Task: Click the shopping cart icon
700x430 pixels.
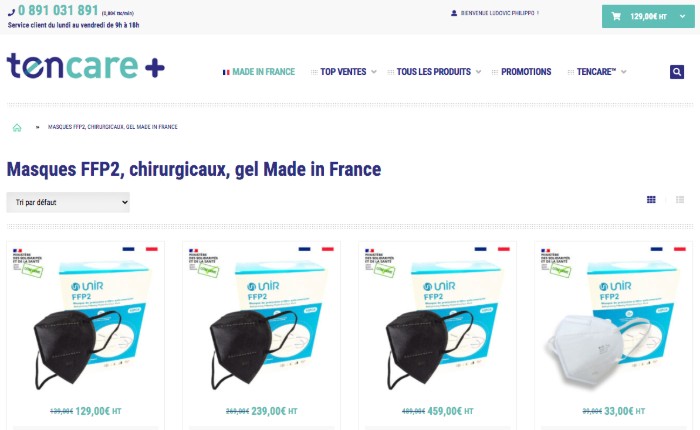Action: click(x=616, y=17)
